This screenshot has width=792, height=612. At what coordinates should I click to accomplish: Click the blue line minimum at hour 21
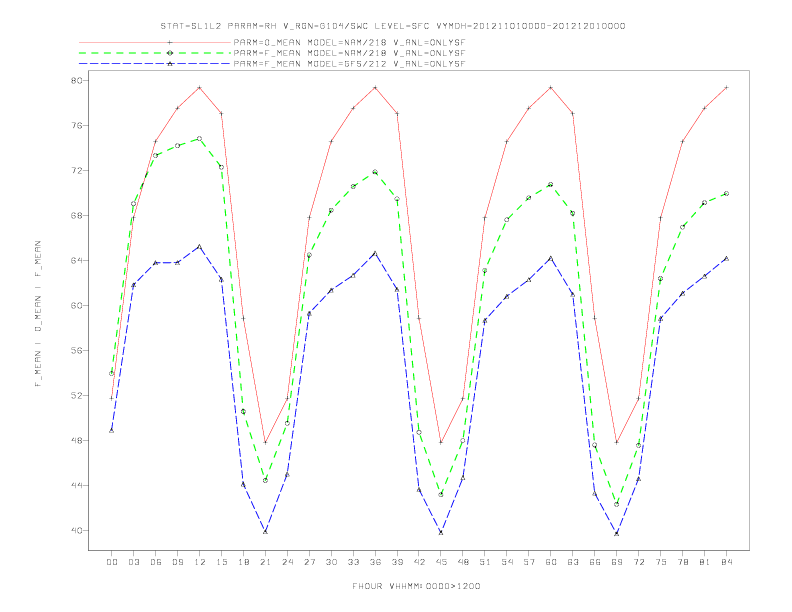coord(265,531)
